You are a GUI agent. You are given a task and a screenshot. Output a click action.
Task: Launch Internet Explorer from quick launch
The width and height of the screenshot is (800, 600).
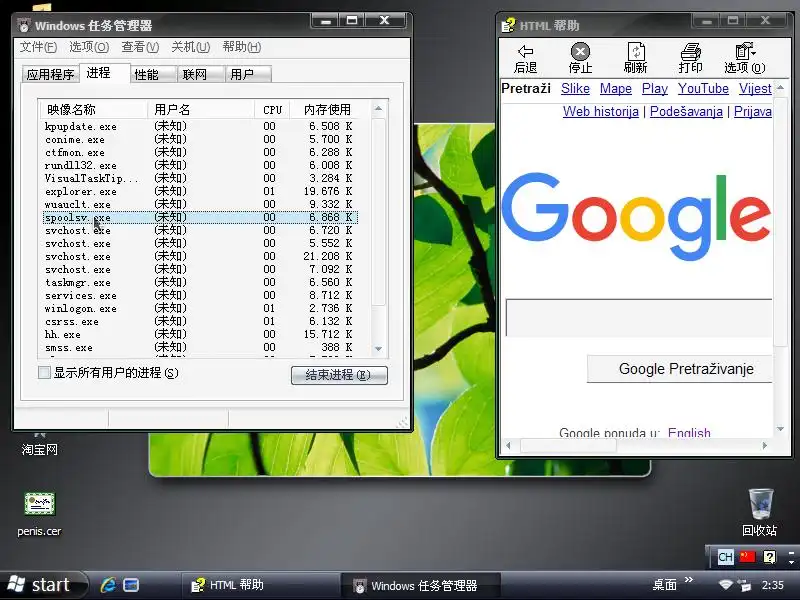(108, 585)
